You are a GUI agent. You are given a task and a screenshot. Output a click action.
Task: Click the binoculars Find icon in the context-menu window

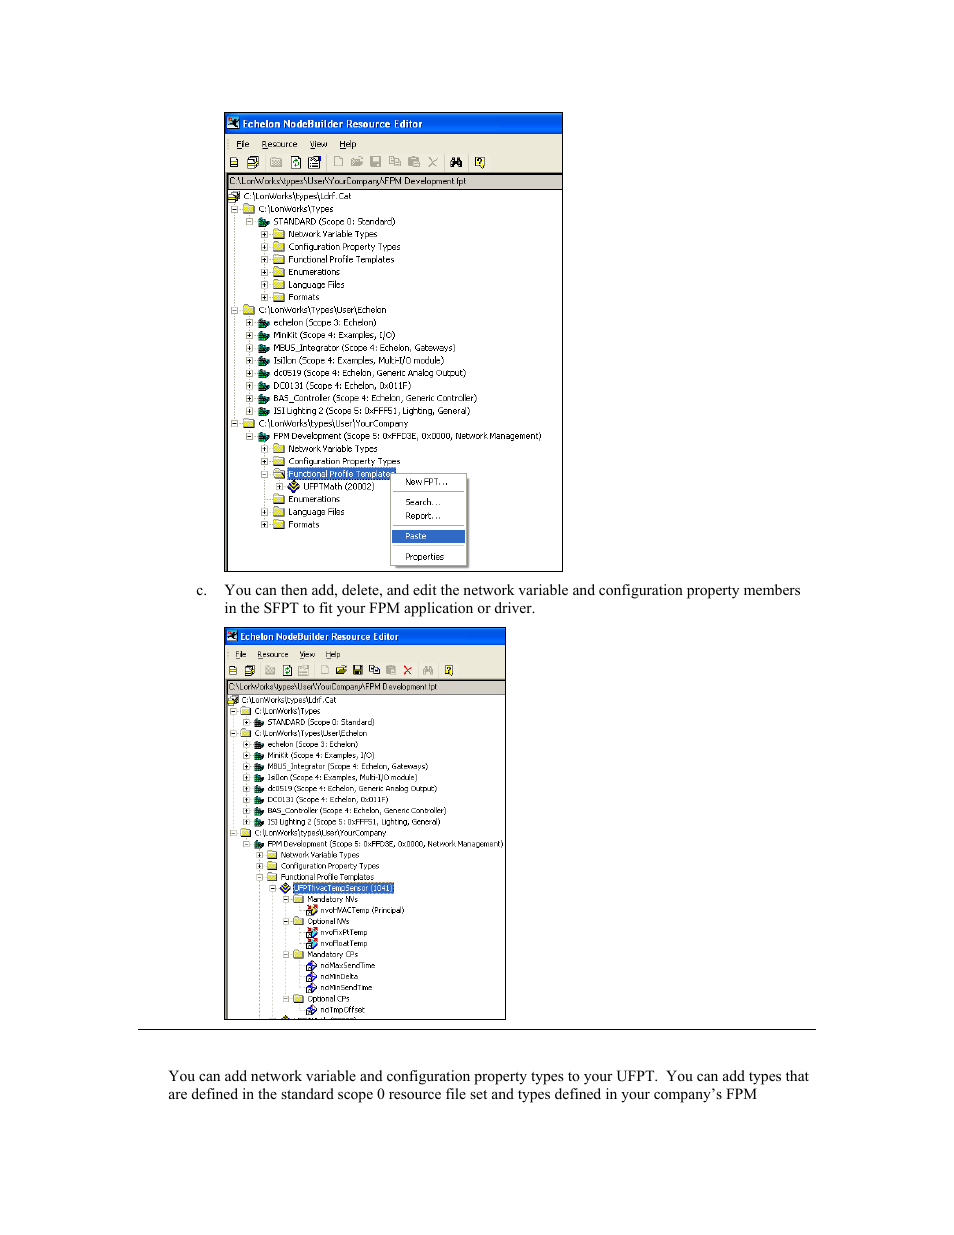(x=456, y=162)
